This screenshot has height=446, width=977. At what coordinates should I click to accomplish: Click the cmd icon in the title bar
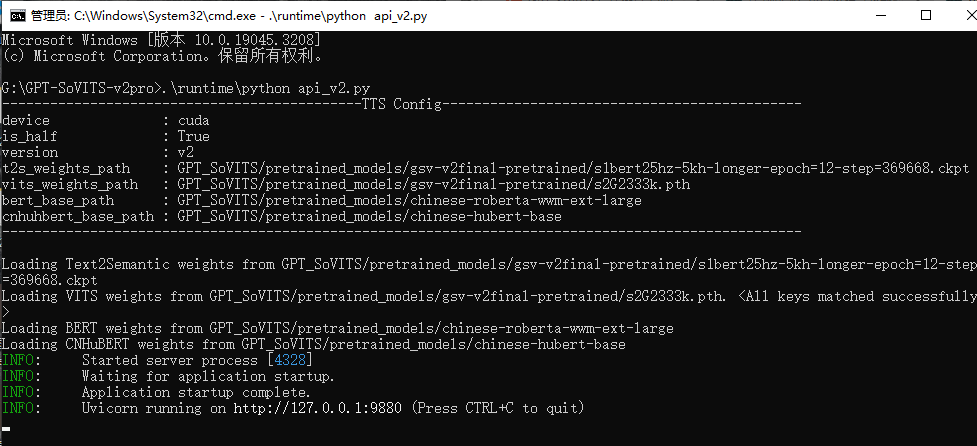[x=15, y=15]
